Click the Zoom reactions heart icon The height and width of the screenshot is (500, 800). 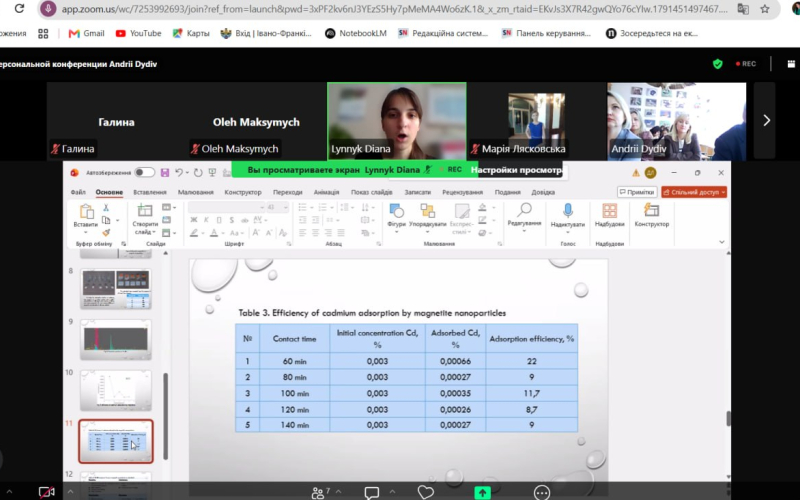426,492
